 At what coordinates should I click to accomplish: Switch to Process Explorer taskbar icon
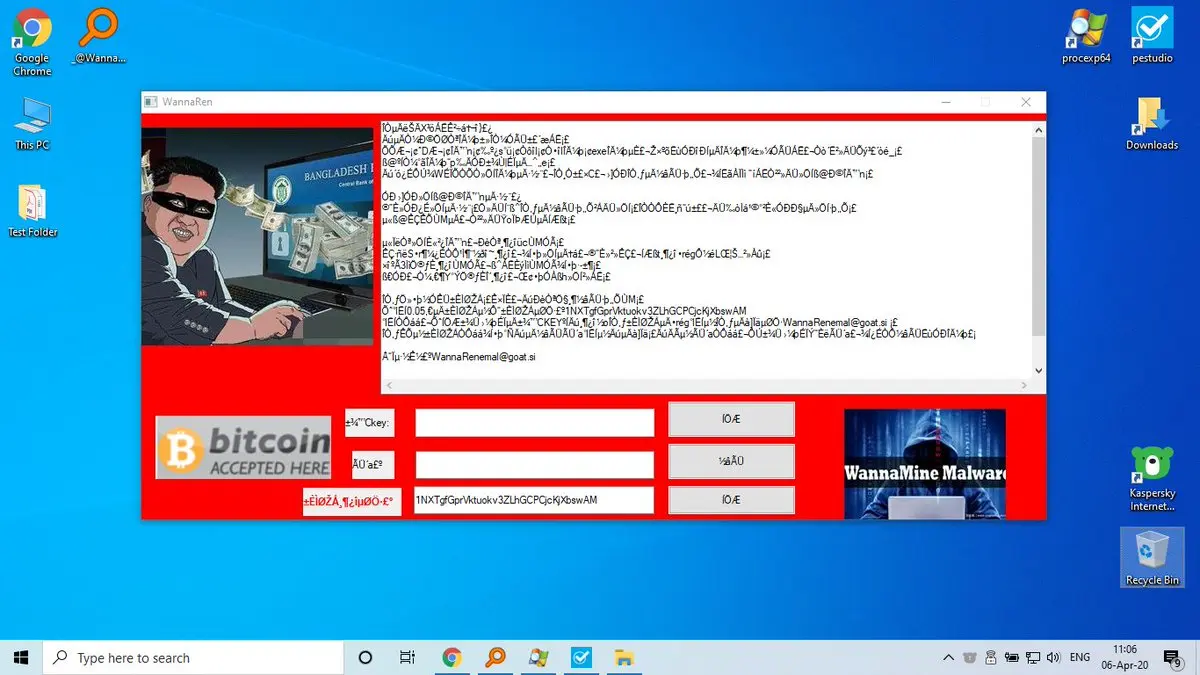click(538, 657)
